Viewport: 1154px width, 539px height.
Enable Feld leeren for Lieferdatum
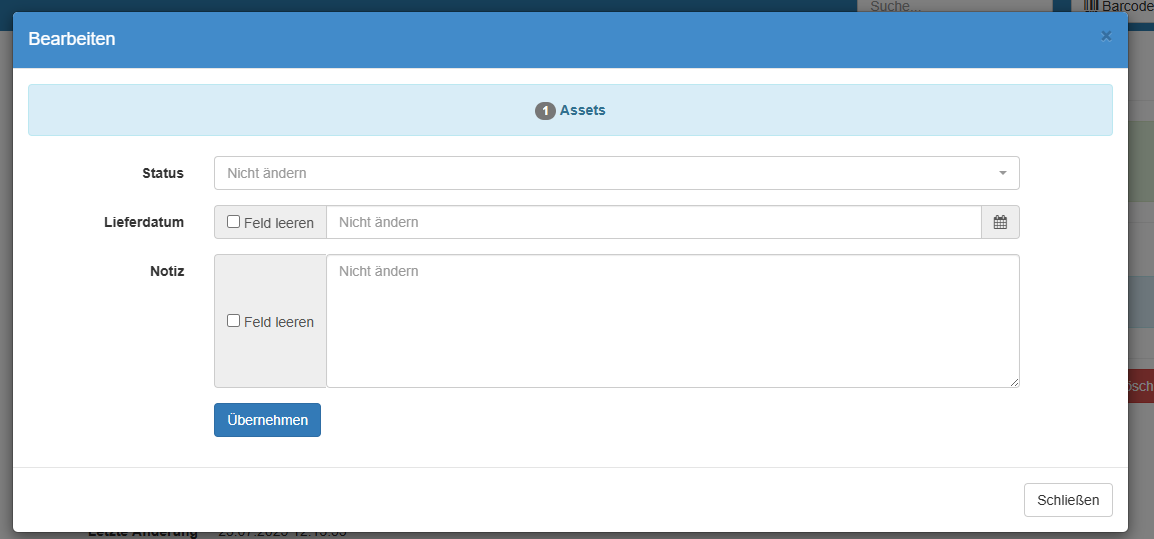click(x=234, y=222)
